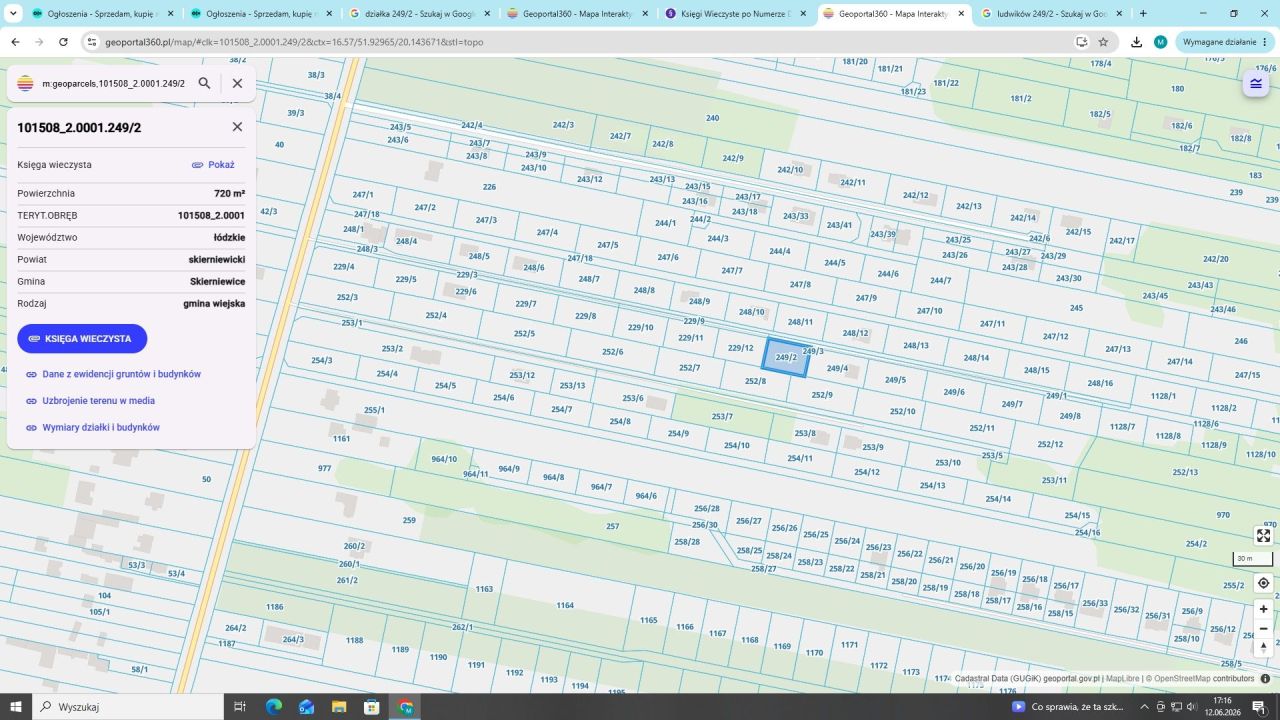Open network settings in system tray
Viewport: 1280px width, 720px height.
[1176, 707]
